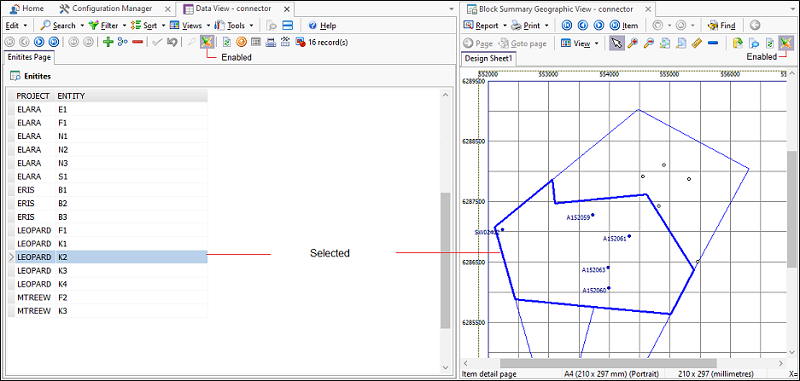Click the PROJECT column header

(x=33, y=96)
